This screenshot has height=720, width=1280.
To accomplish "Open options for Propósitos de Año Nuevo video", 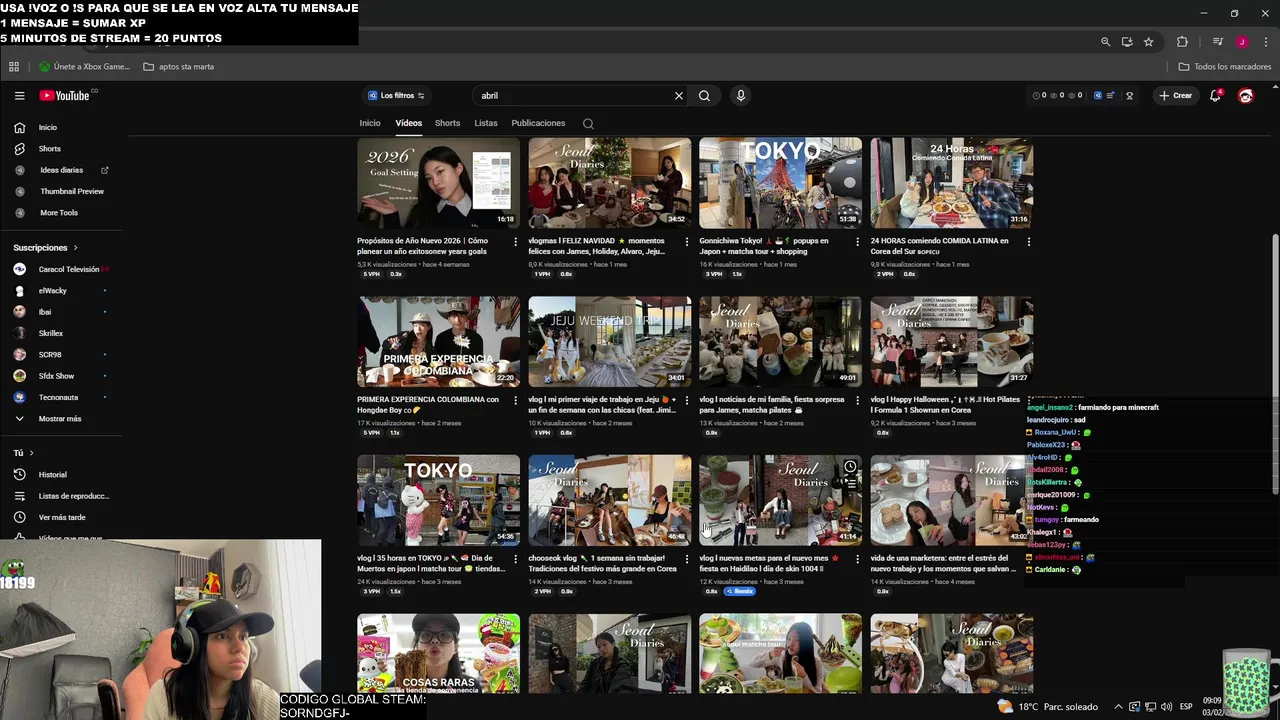I will [515, 242].
